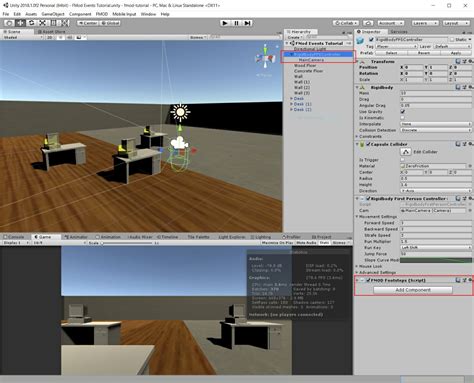Click the Step frame button
This screenshot has width=474, height=383.
pos(247,23)
